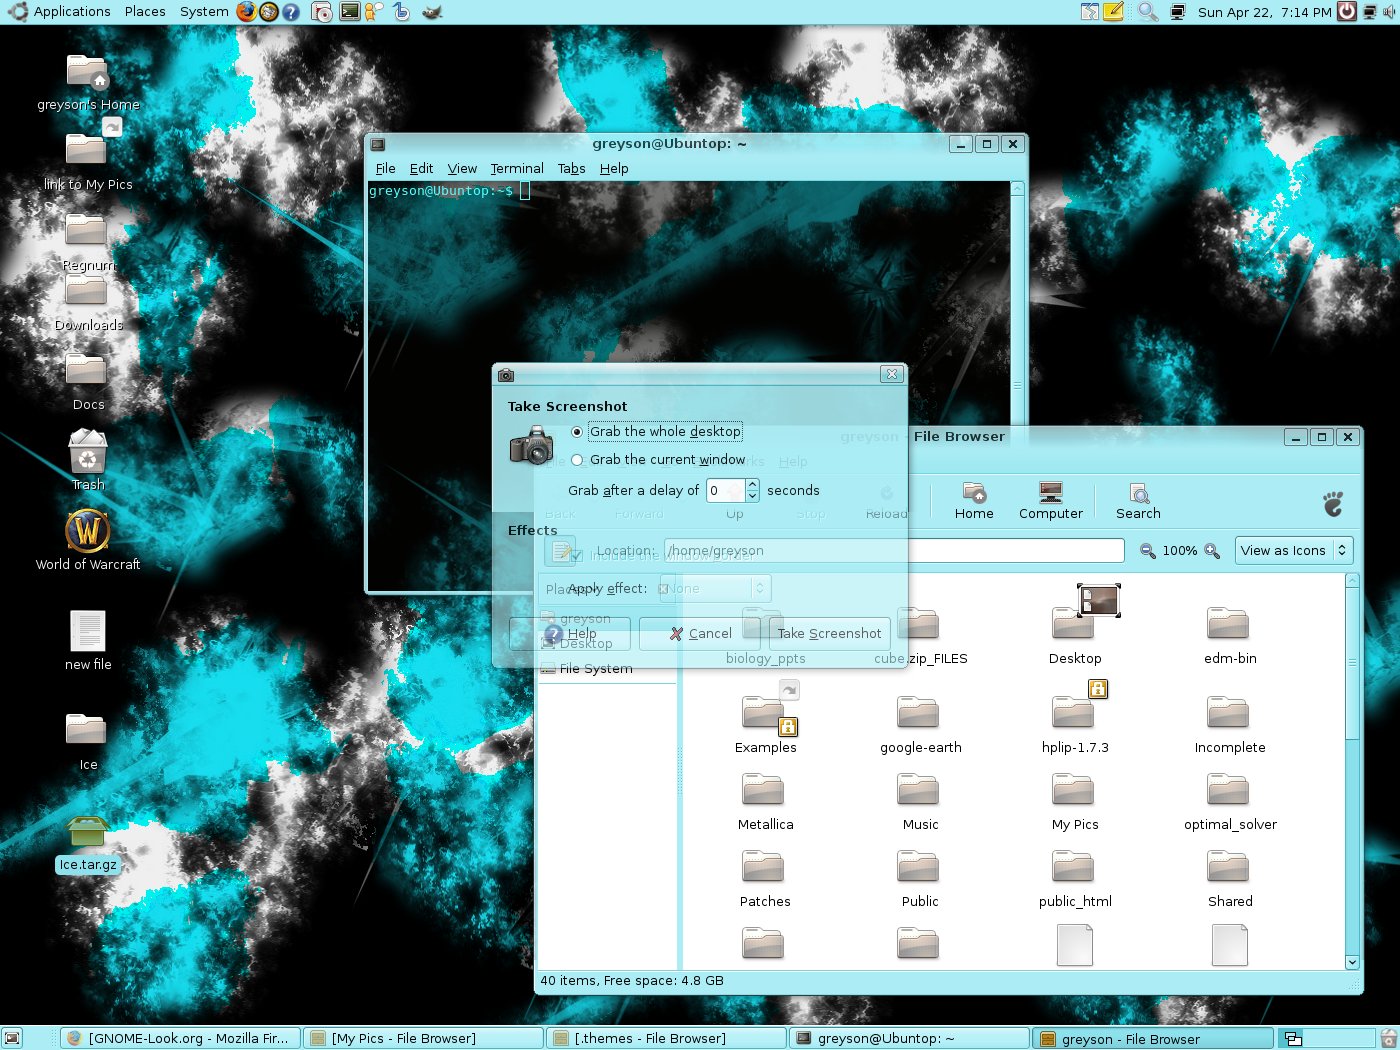
Task: Click the Take Screenshot button
Action: tap(829, 633)
